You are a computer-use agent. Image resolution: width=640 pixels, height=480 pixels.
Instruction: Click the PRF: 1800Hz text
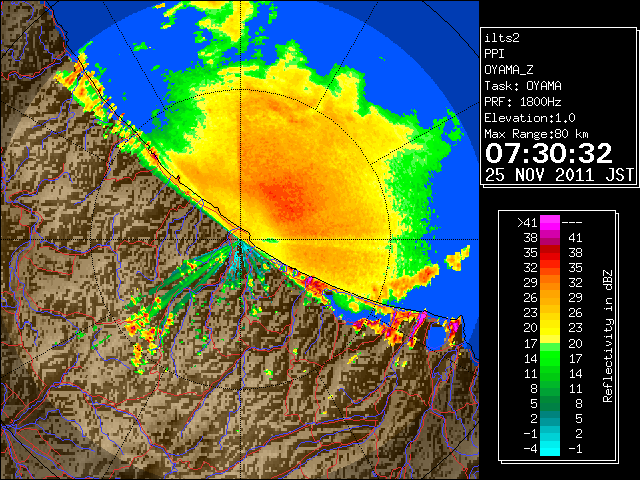(523, 102)
